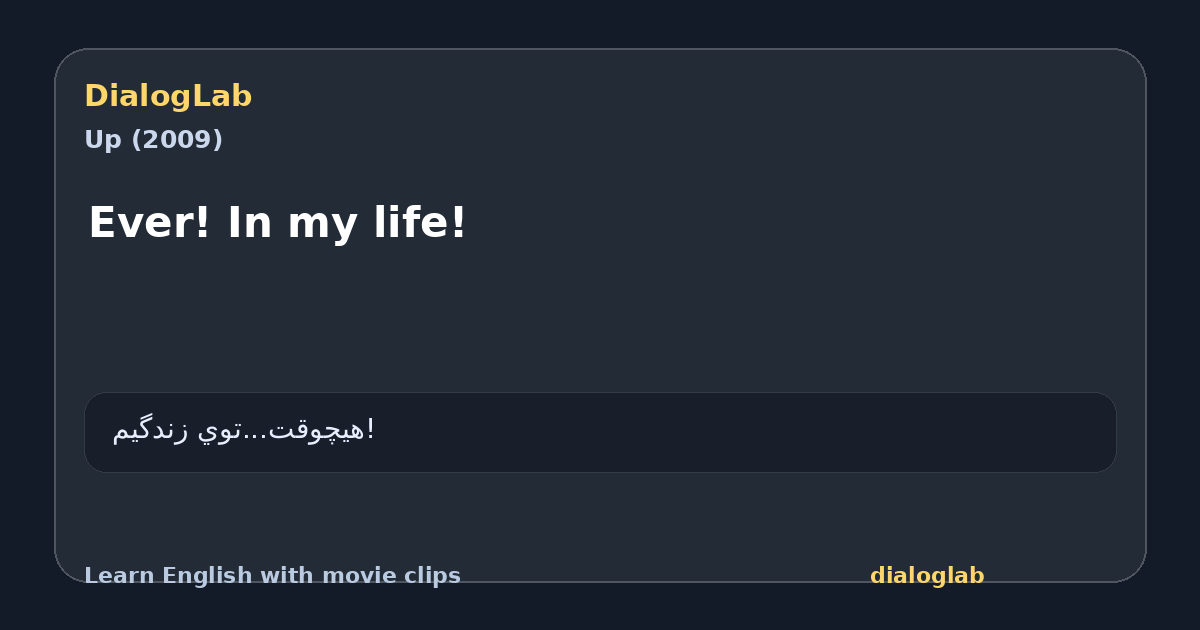The height and width of the screenshot is (630, 1200).
Task: Click the empty right end of the translation box
Action: pyautogui.click(x=900, y=432)
